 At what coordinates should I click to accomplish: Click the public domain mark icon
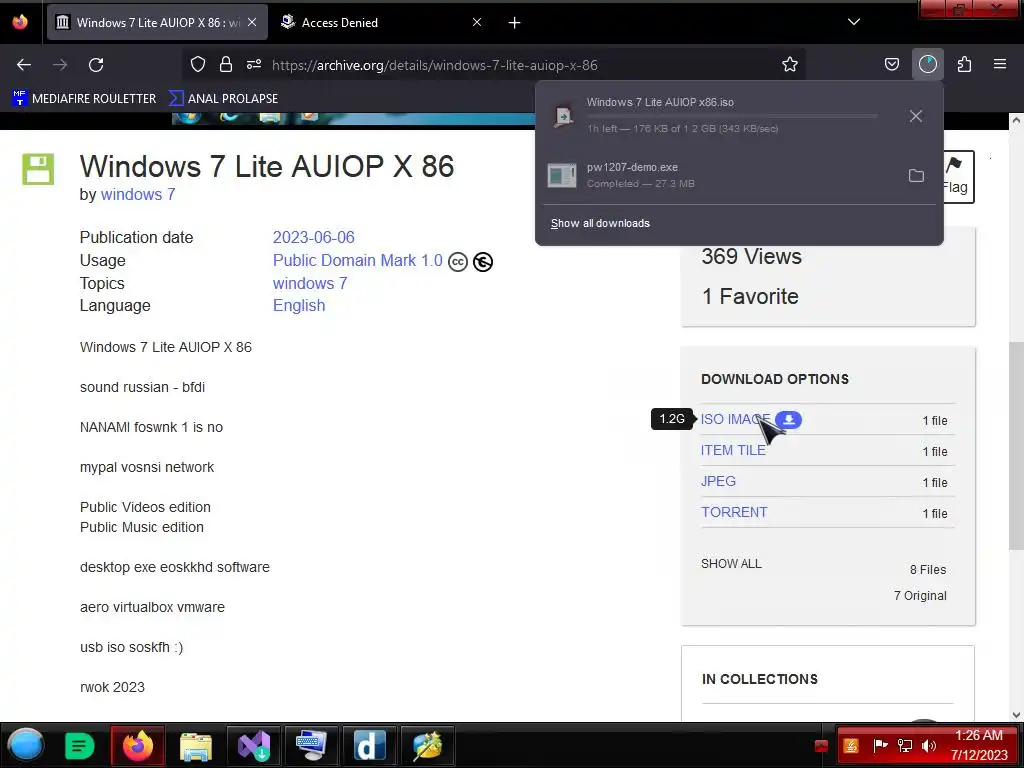(x=483, y=262)
